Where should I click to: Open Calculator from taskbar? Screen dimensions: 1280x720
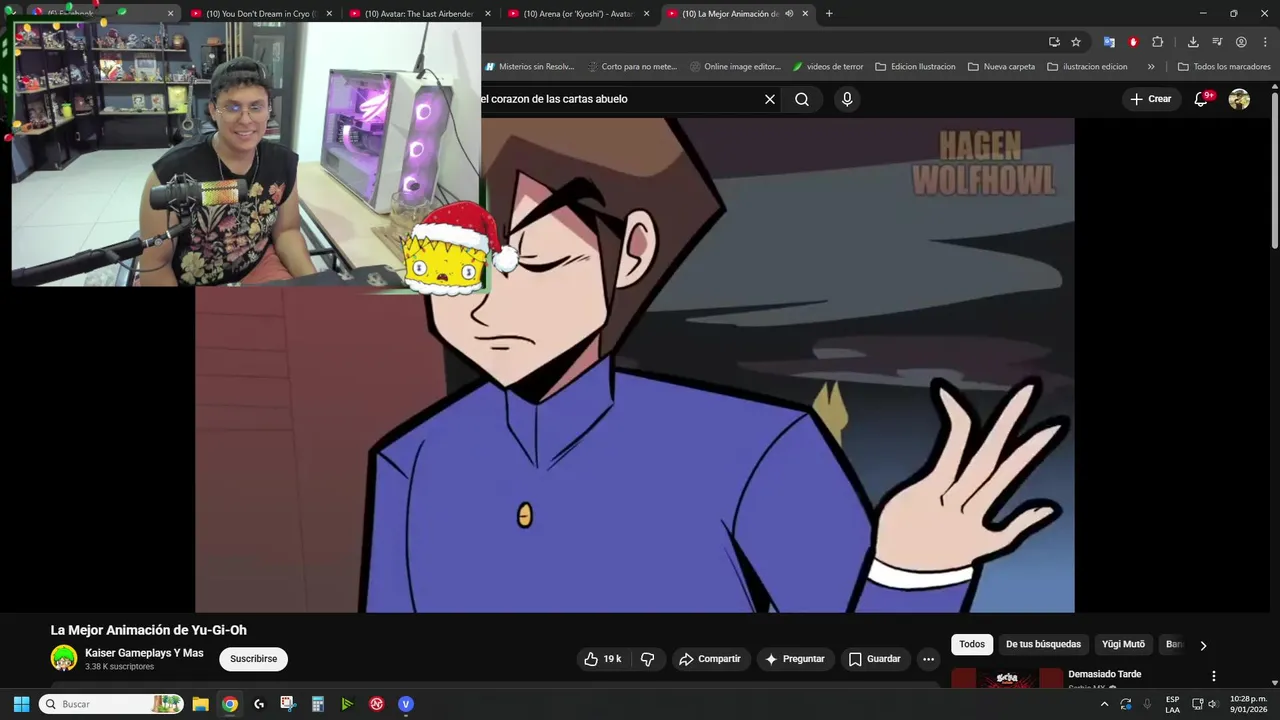pos(317,704)
